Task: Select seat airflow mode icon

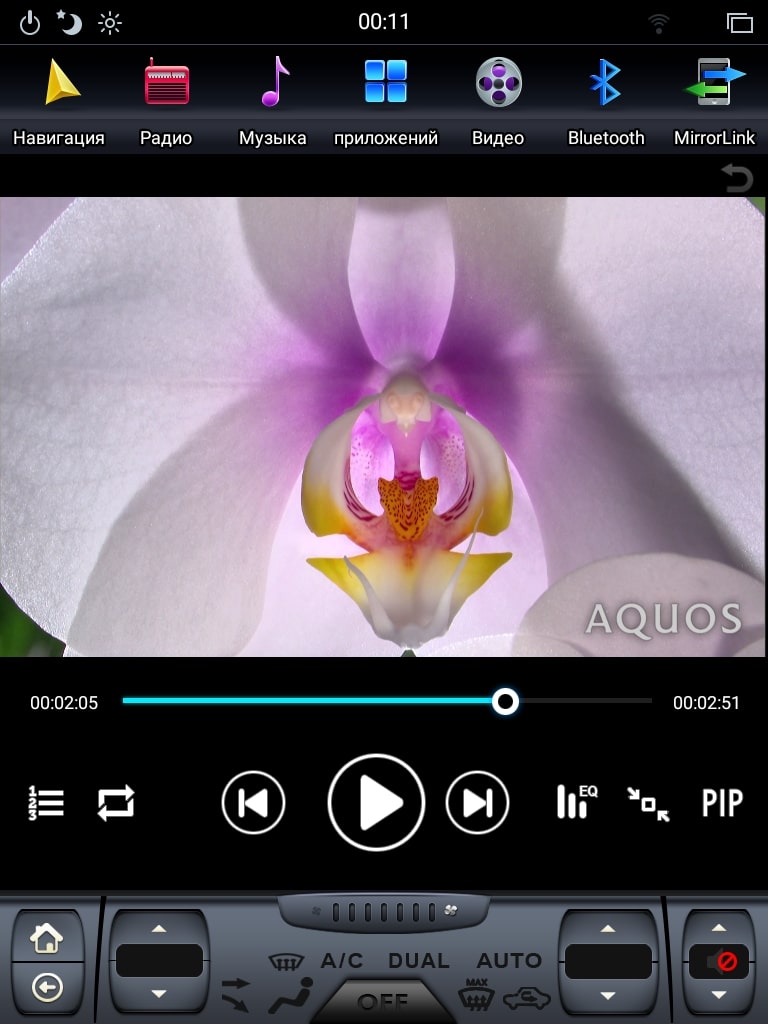Action: pos(292,996)
